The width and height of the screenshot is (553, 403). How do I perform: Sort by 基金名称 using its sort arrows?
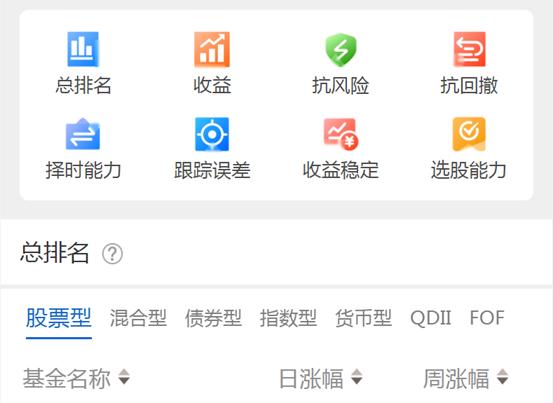(124, 377)
